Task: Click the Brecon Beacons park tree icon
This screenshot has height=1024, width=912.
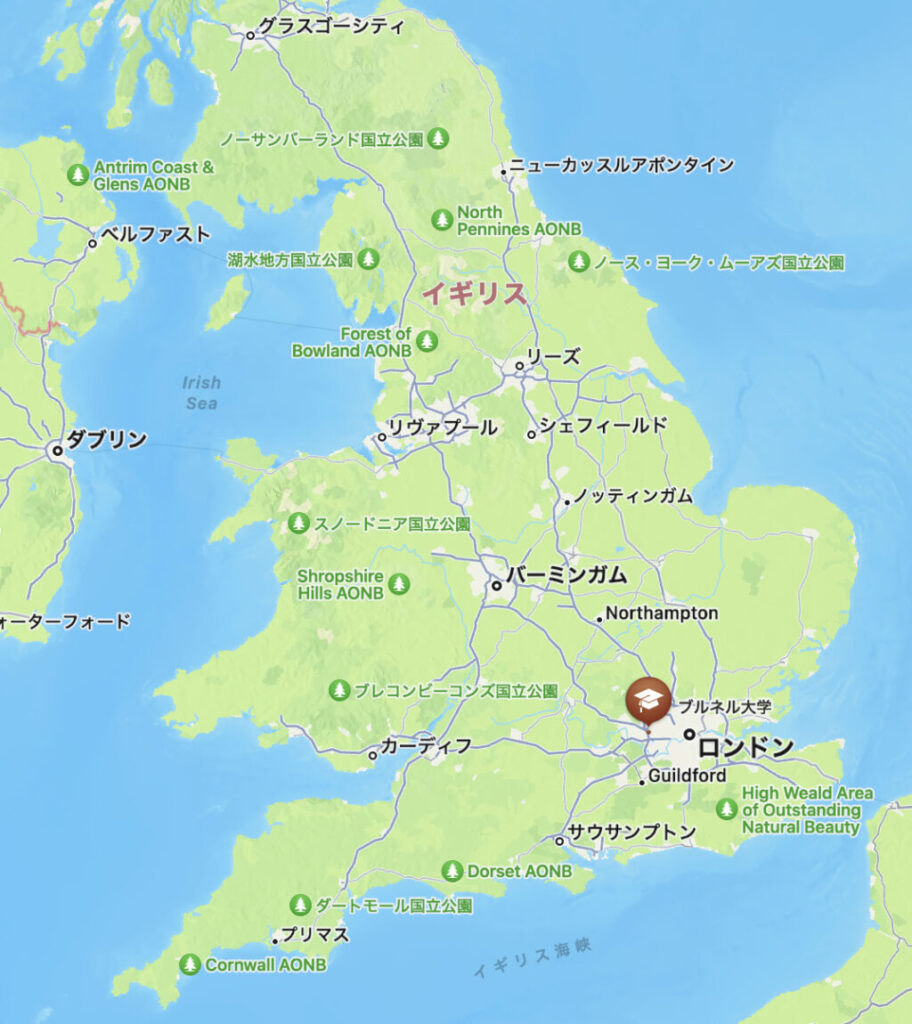Action: pyautogui.click(x=338, y=690)
